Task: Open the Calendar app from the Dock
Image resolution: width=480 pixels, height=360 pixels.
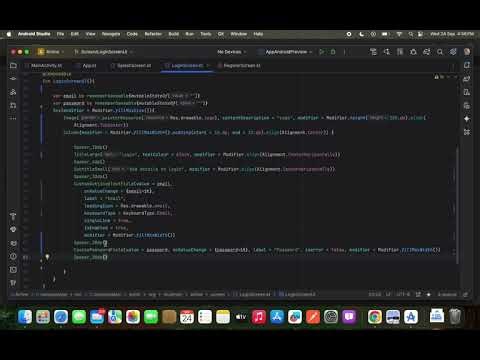Action: 187,317
